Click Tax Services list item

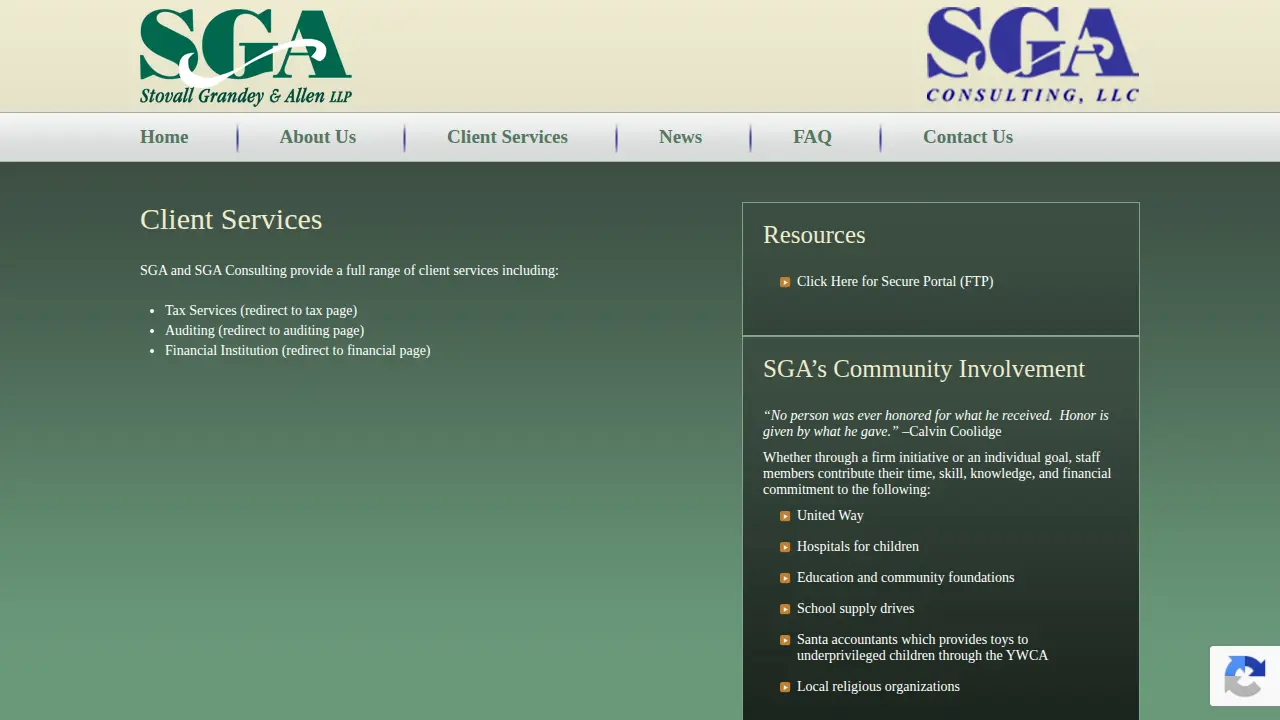[x=261, y=310]
